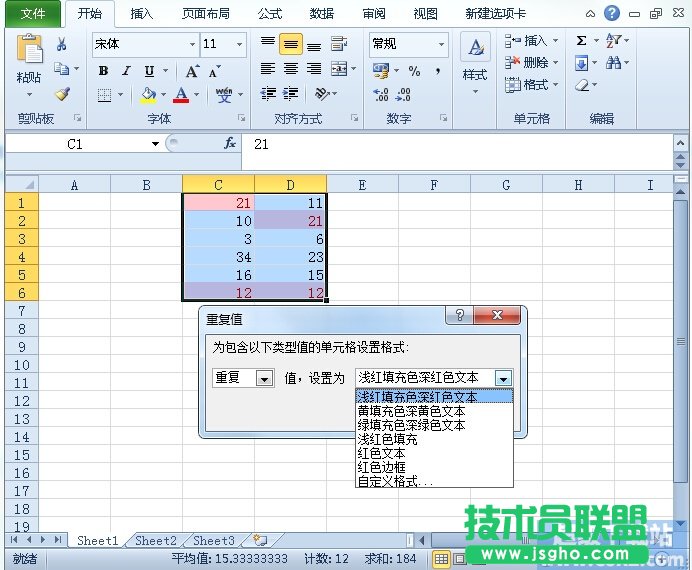Screen dimensions: 692x570
Task: Click the Cut scissors icon
Action: pyautogui.click(x=62, y=45)
